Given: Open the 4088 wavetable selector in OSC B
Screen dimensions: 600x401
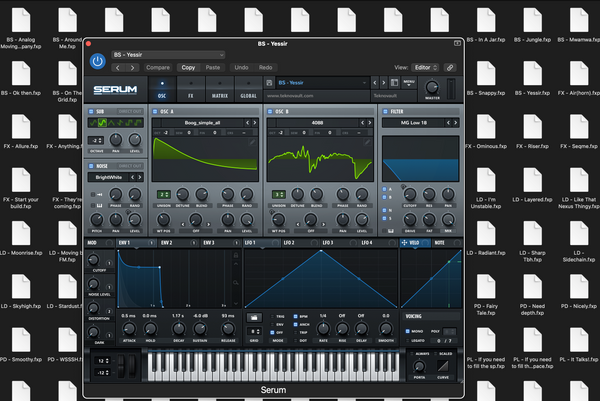Looking at the screenshot, I should pos(317,123).
